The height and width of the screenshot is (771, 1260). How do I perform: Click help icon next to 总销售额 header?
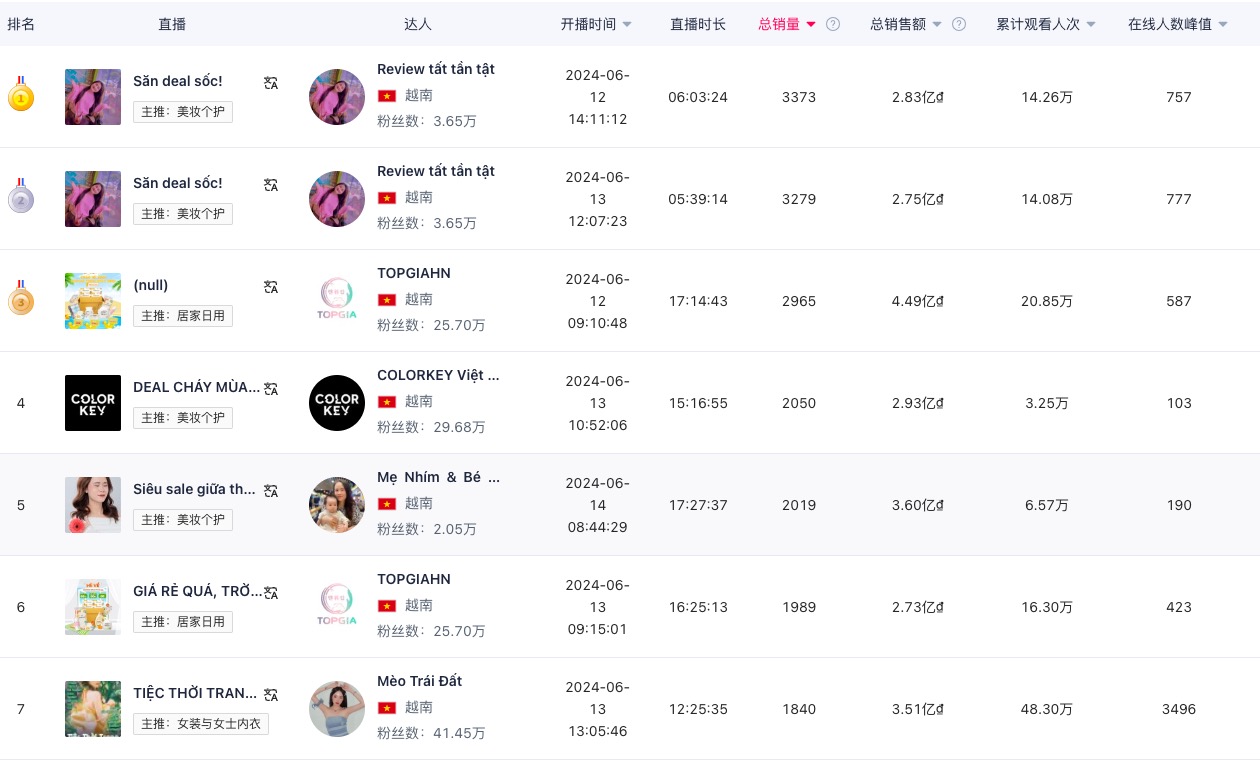[x=959, y=24]
